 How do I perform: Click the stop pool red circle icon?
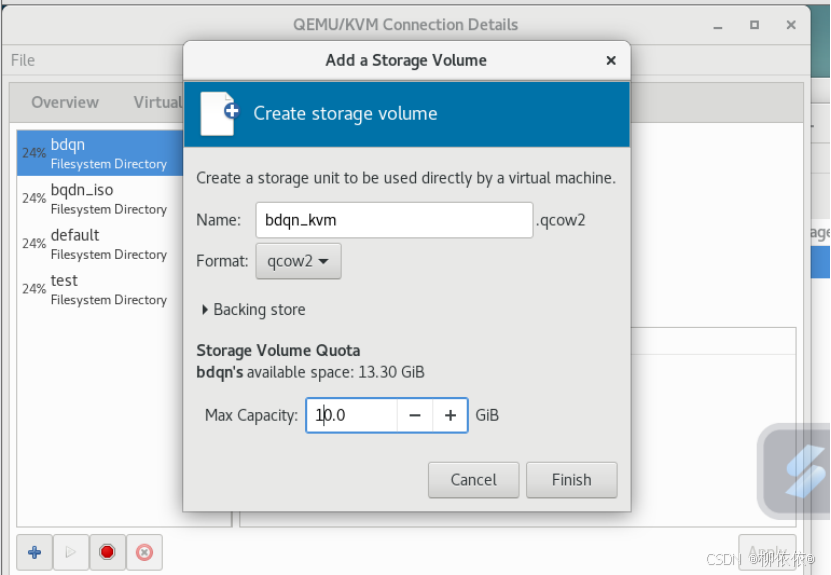point(107,552)
